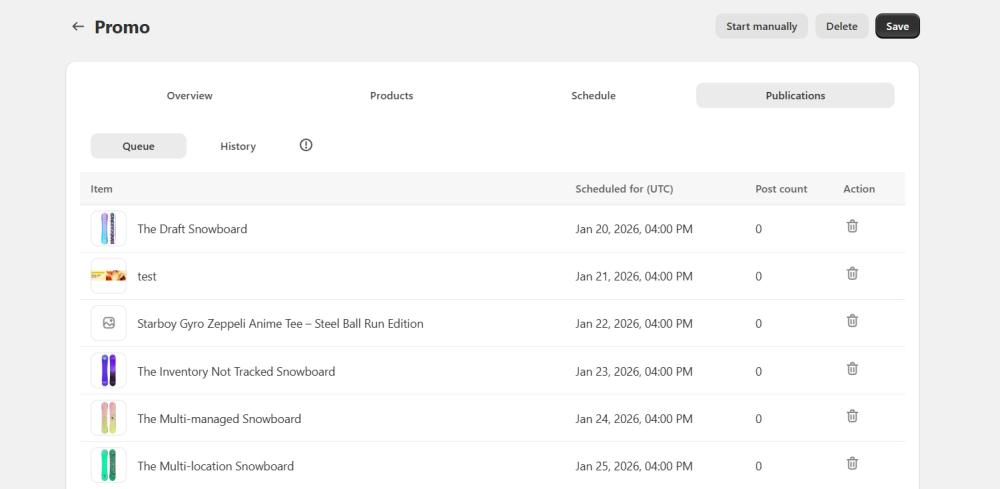
Task: Save the Promo changes
Action: (897, 27)
